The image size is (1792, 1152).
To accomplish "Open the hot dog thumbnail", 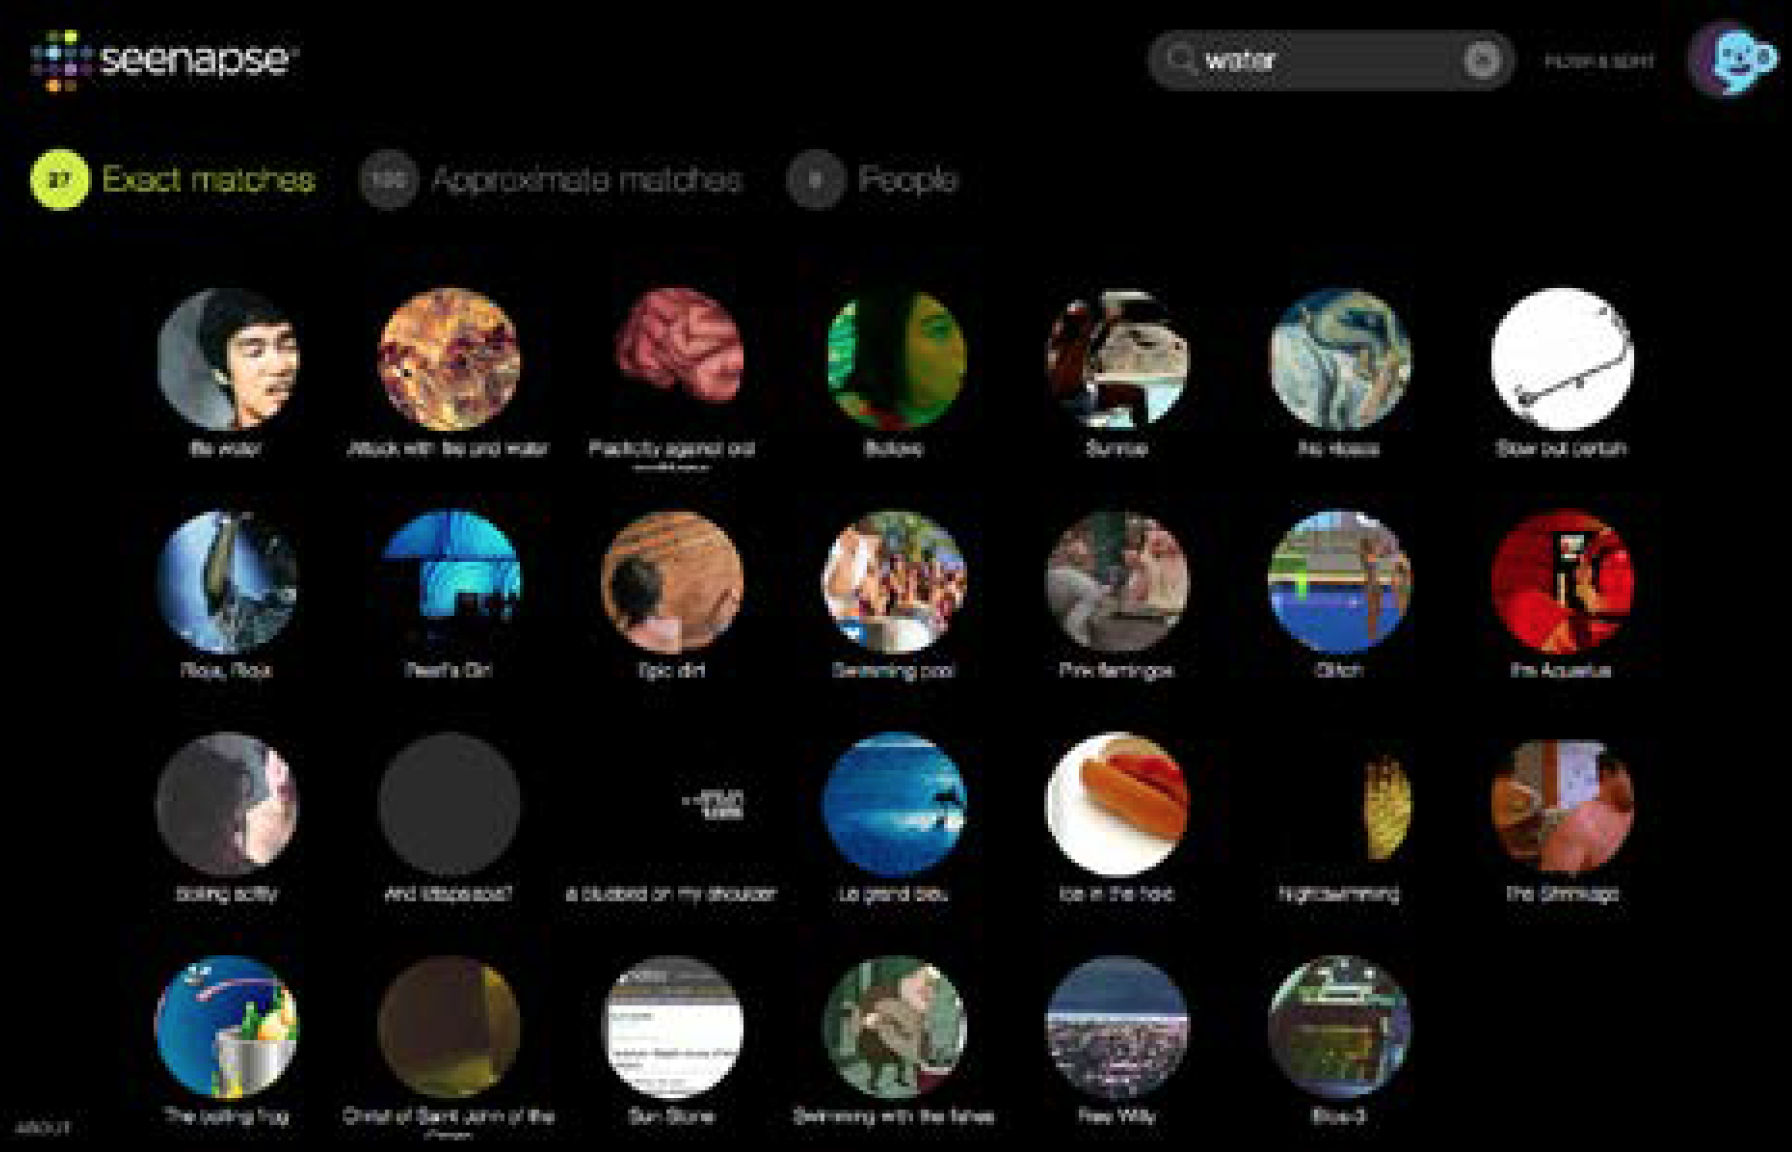I will (x=1117, y=804).
